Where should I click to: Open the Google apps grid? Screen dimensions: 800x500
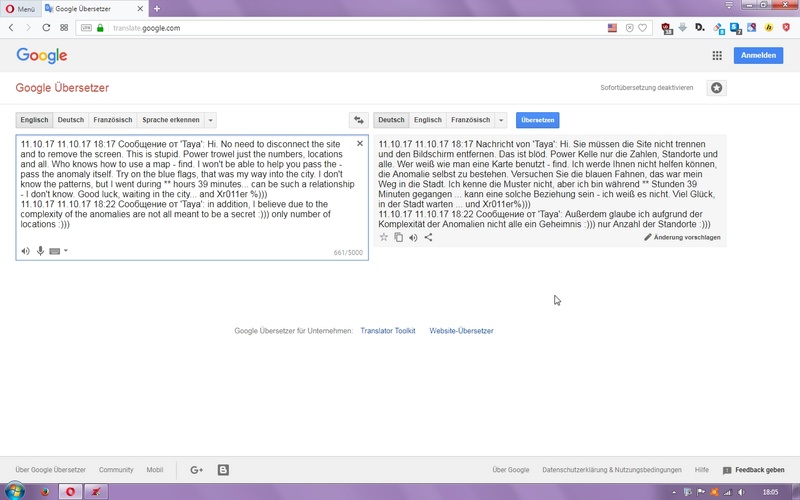717,56
